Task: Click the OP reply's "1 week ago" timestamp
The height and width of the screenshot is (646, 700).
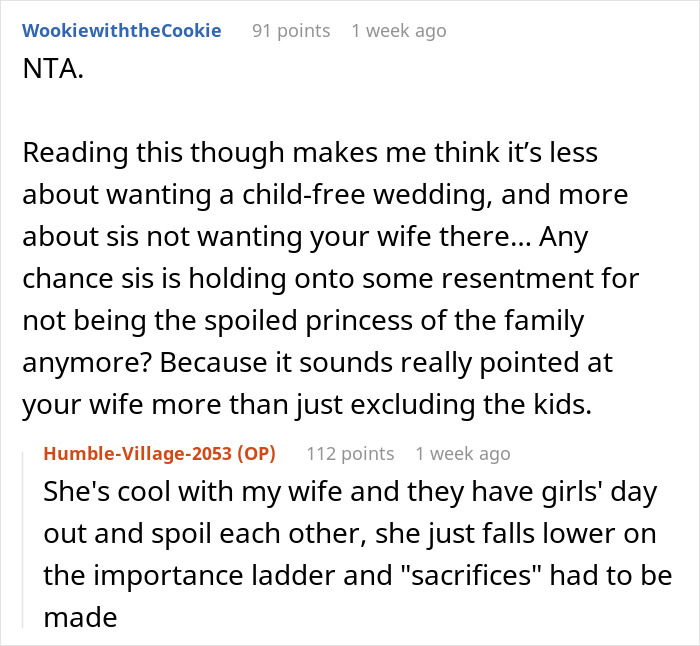Action: pyautogui.click(x=462, y=454)
